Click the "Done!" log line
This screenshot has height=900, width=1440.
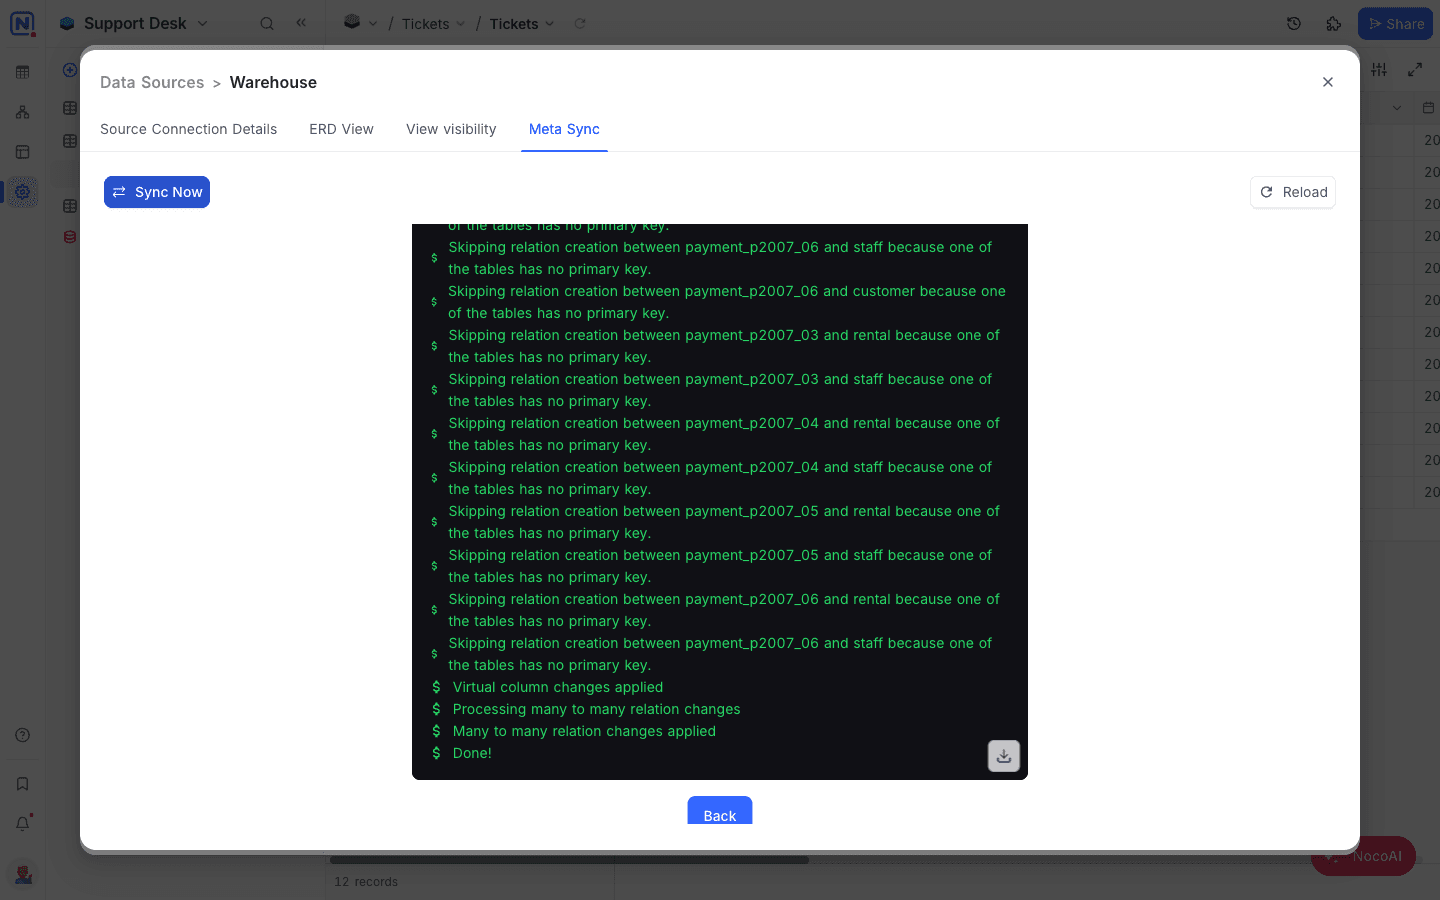472,753
